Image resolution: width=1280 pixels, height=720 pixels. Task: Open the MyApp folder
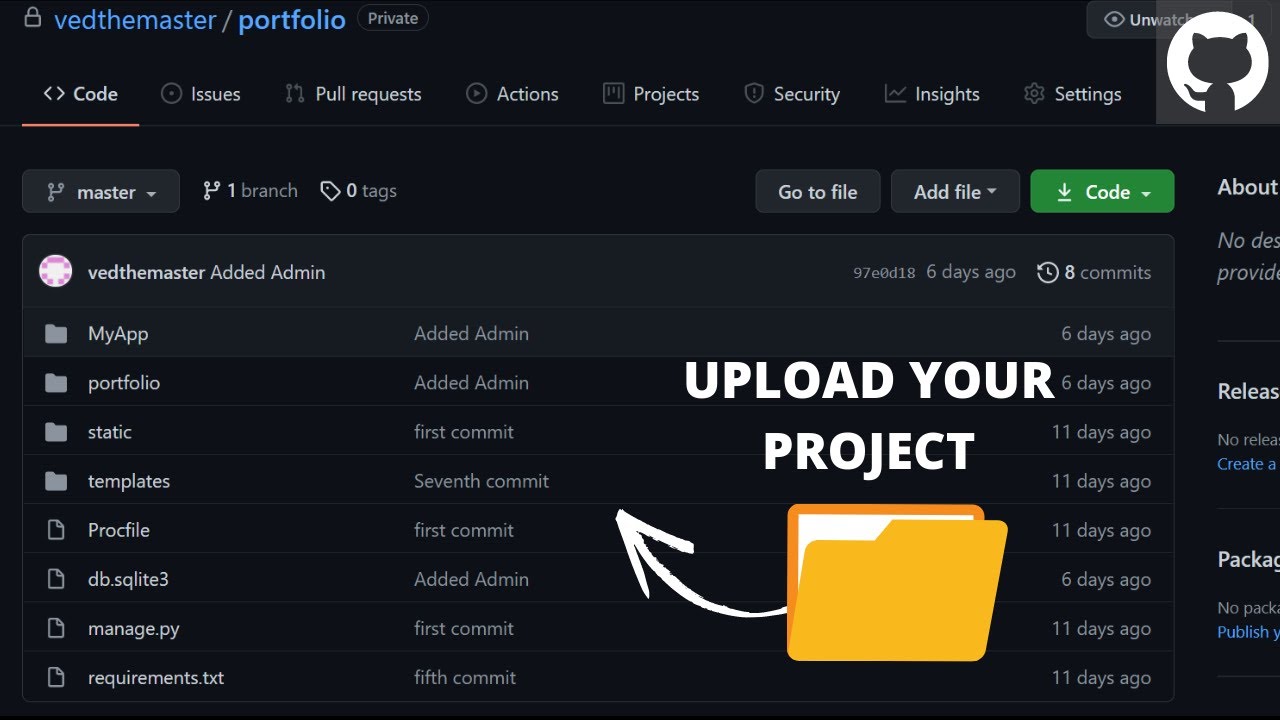point(118,334)
